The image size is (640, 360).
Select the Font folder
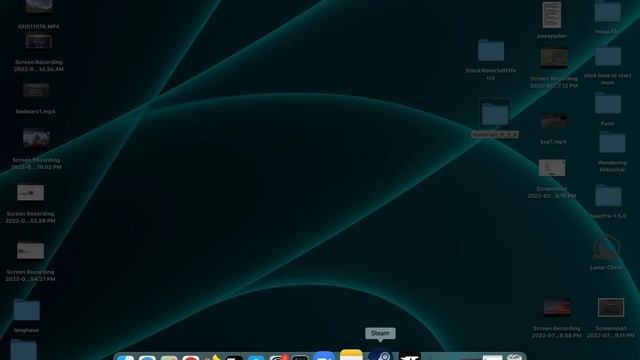click(x=608, y=103)
